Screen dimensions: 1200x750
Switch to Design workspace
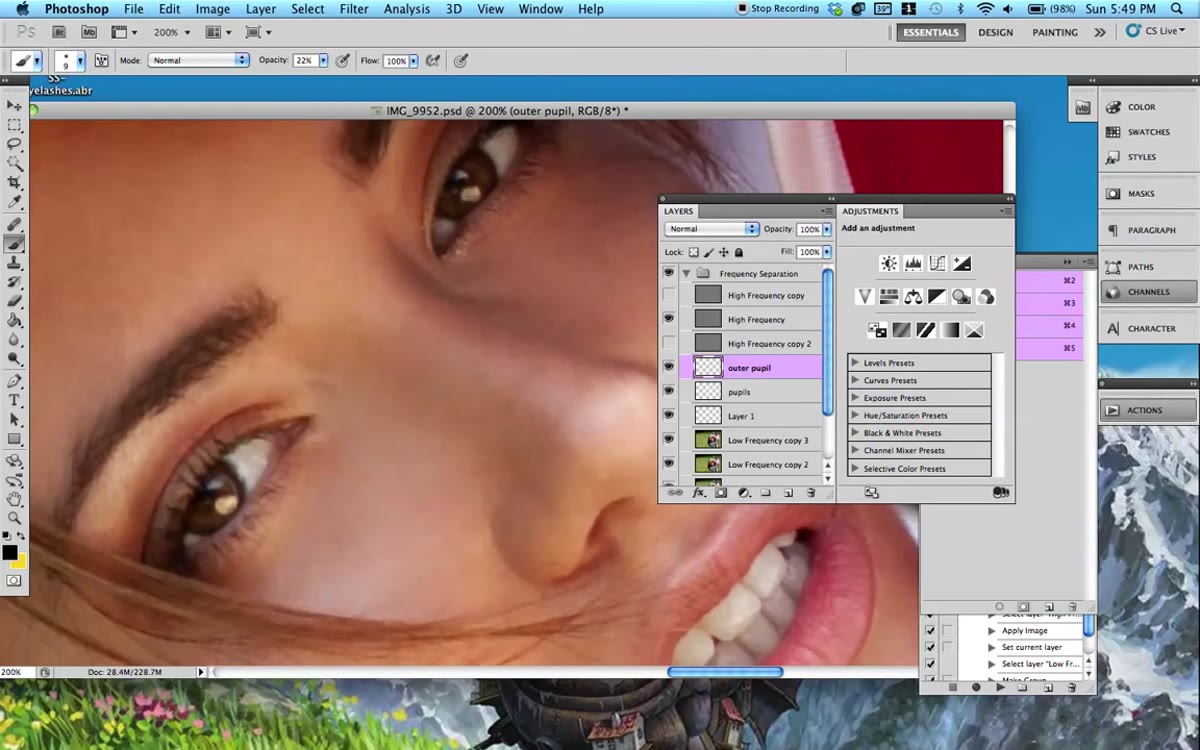point(995,32)
